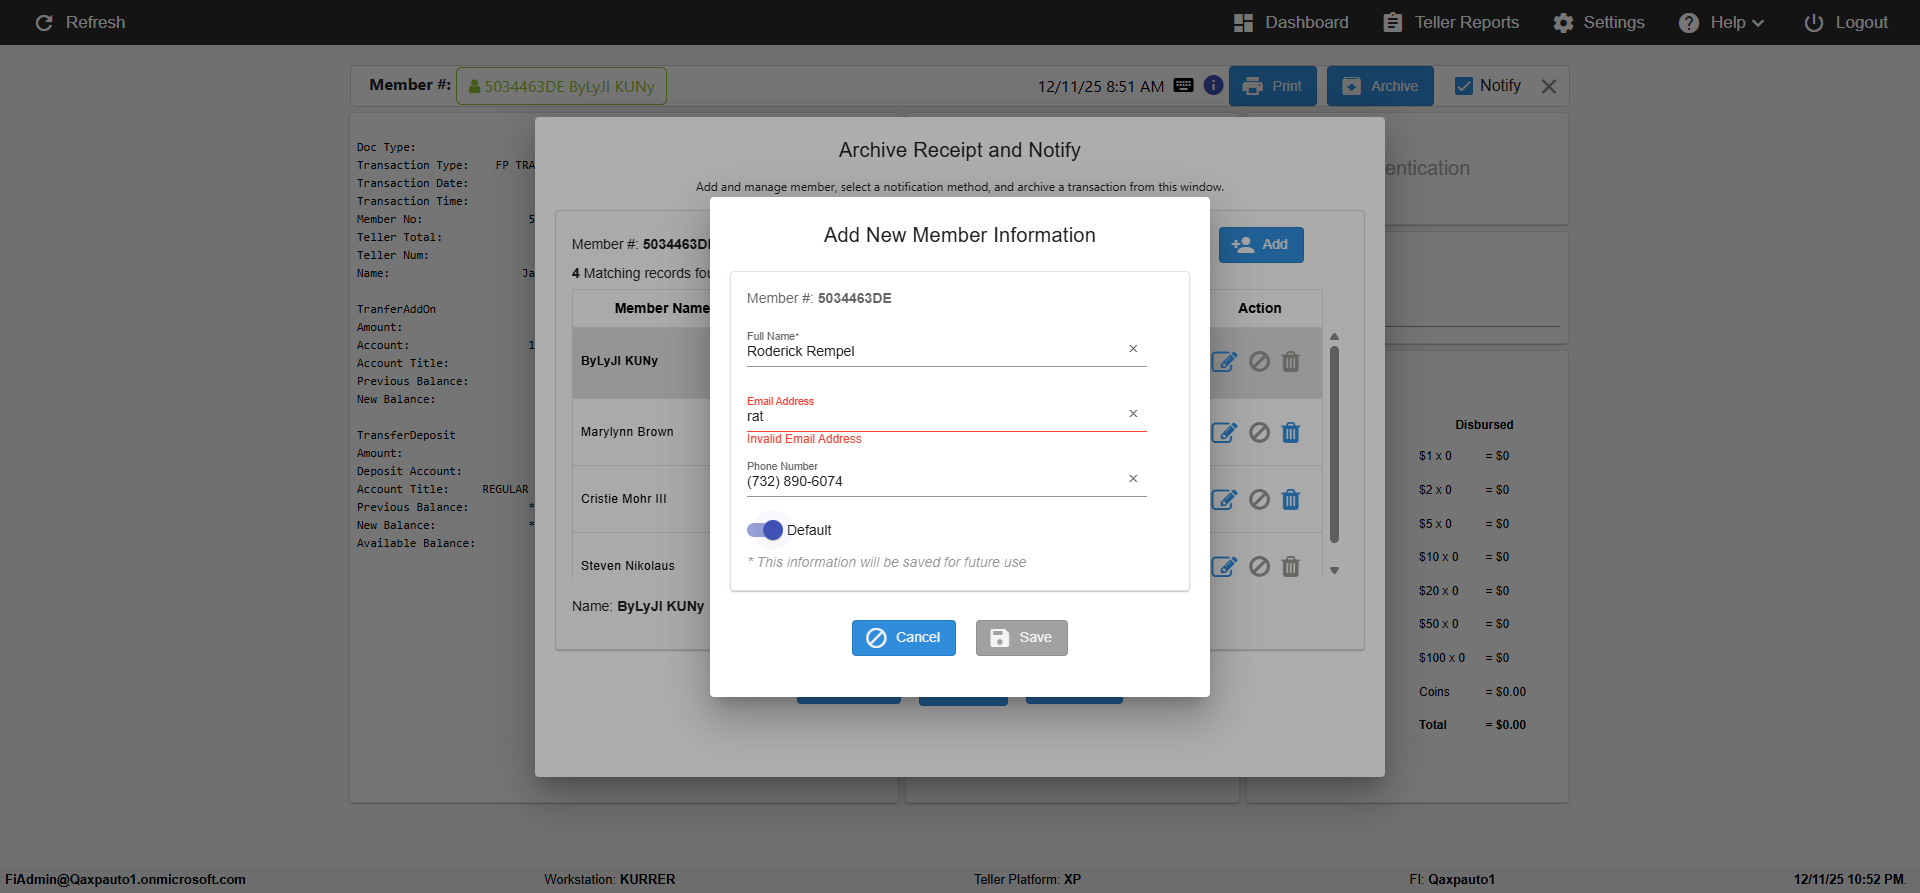Close the receipt panel with X
This screenshot has width=1920, height=893.
1549,87
